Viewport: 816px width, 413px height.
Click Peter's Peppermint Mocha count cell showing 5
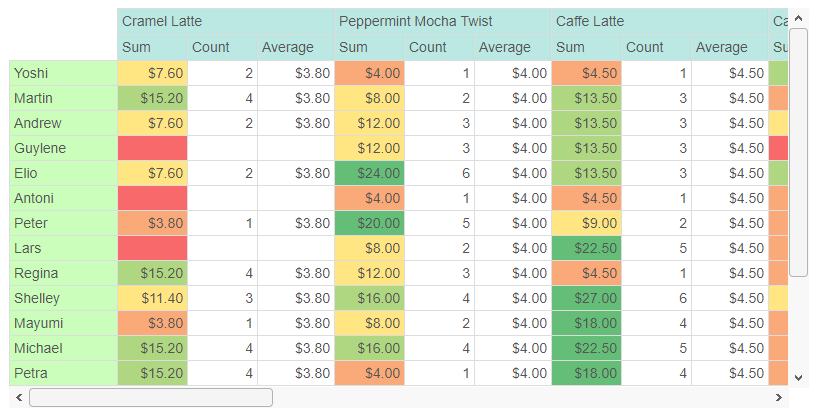point(439,223)
